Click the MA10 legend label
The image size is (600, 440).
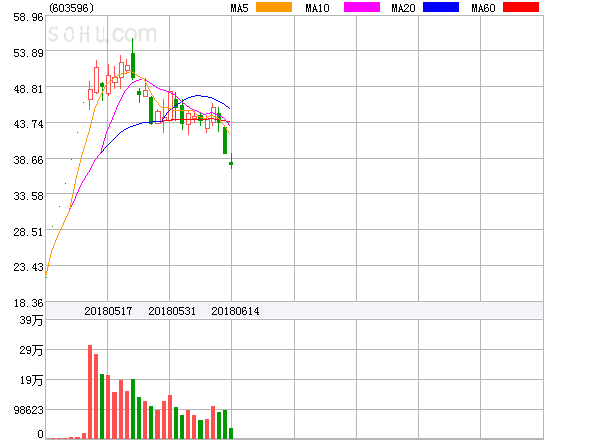pos(317,8)
